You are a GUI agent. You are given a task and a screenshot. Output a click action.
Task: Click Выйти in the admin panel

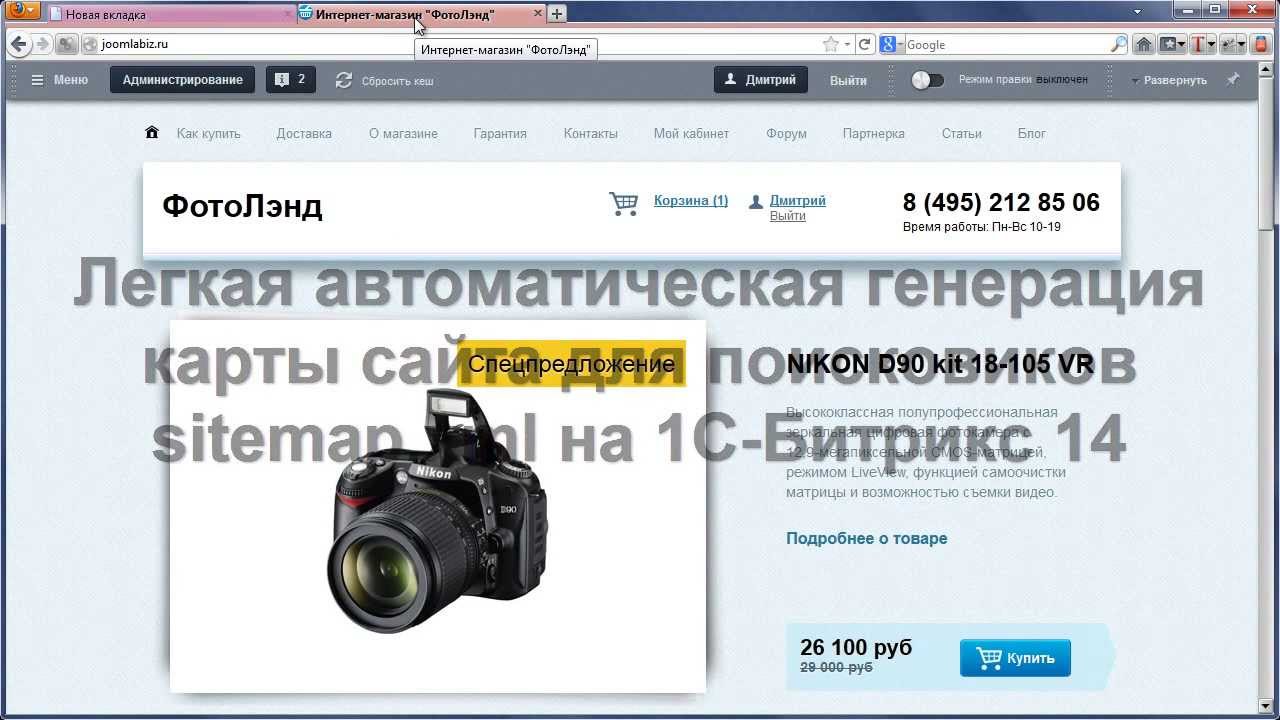[848, 80]
